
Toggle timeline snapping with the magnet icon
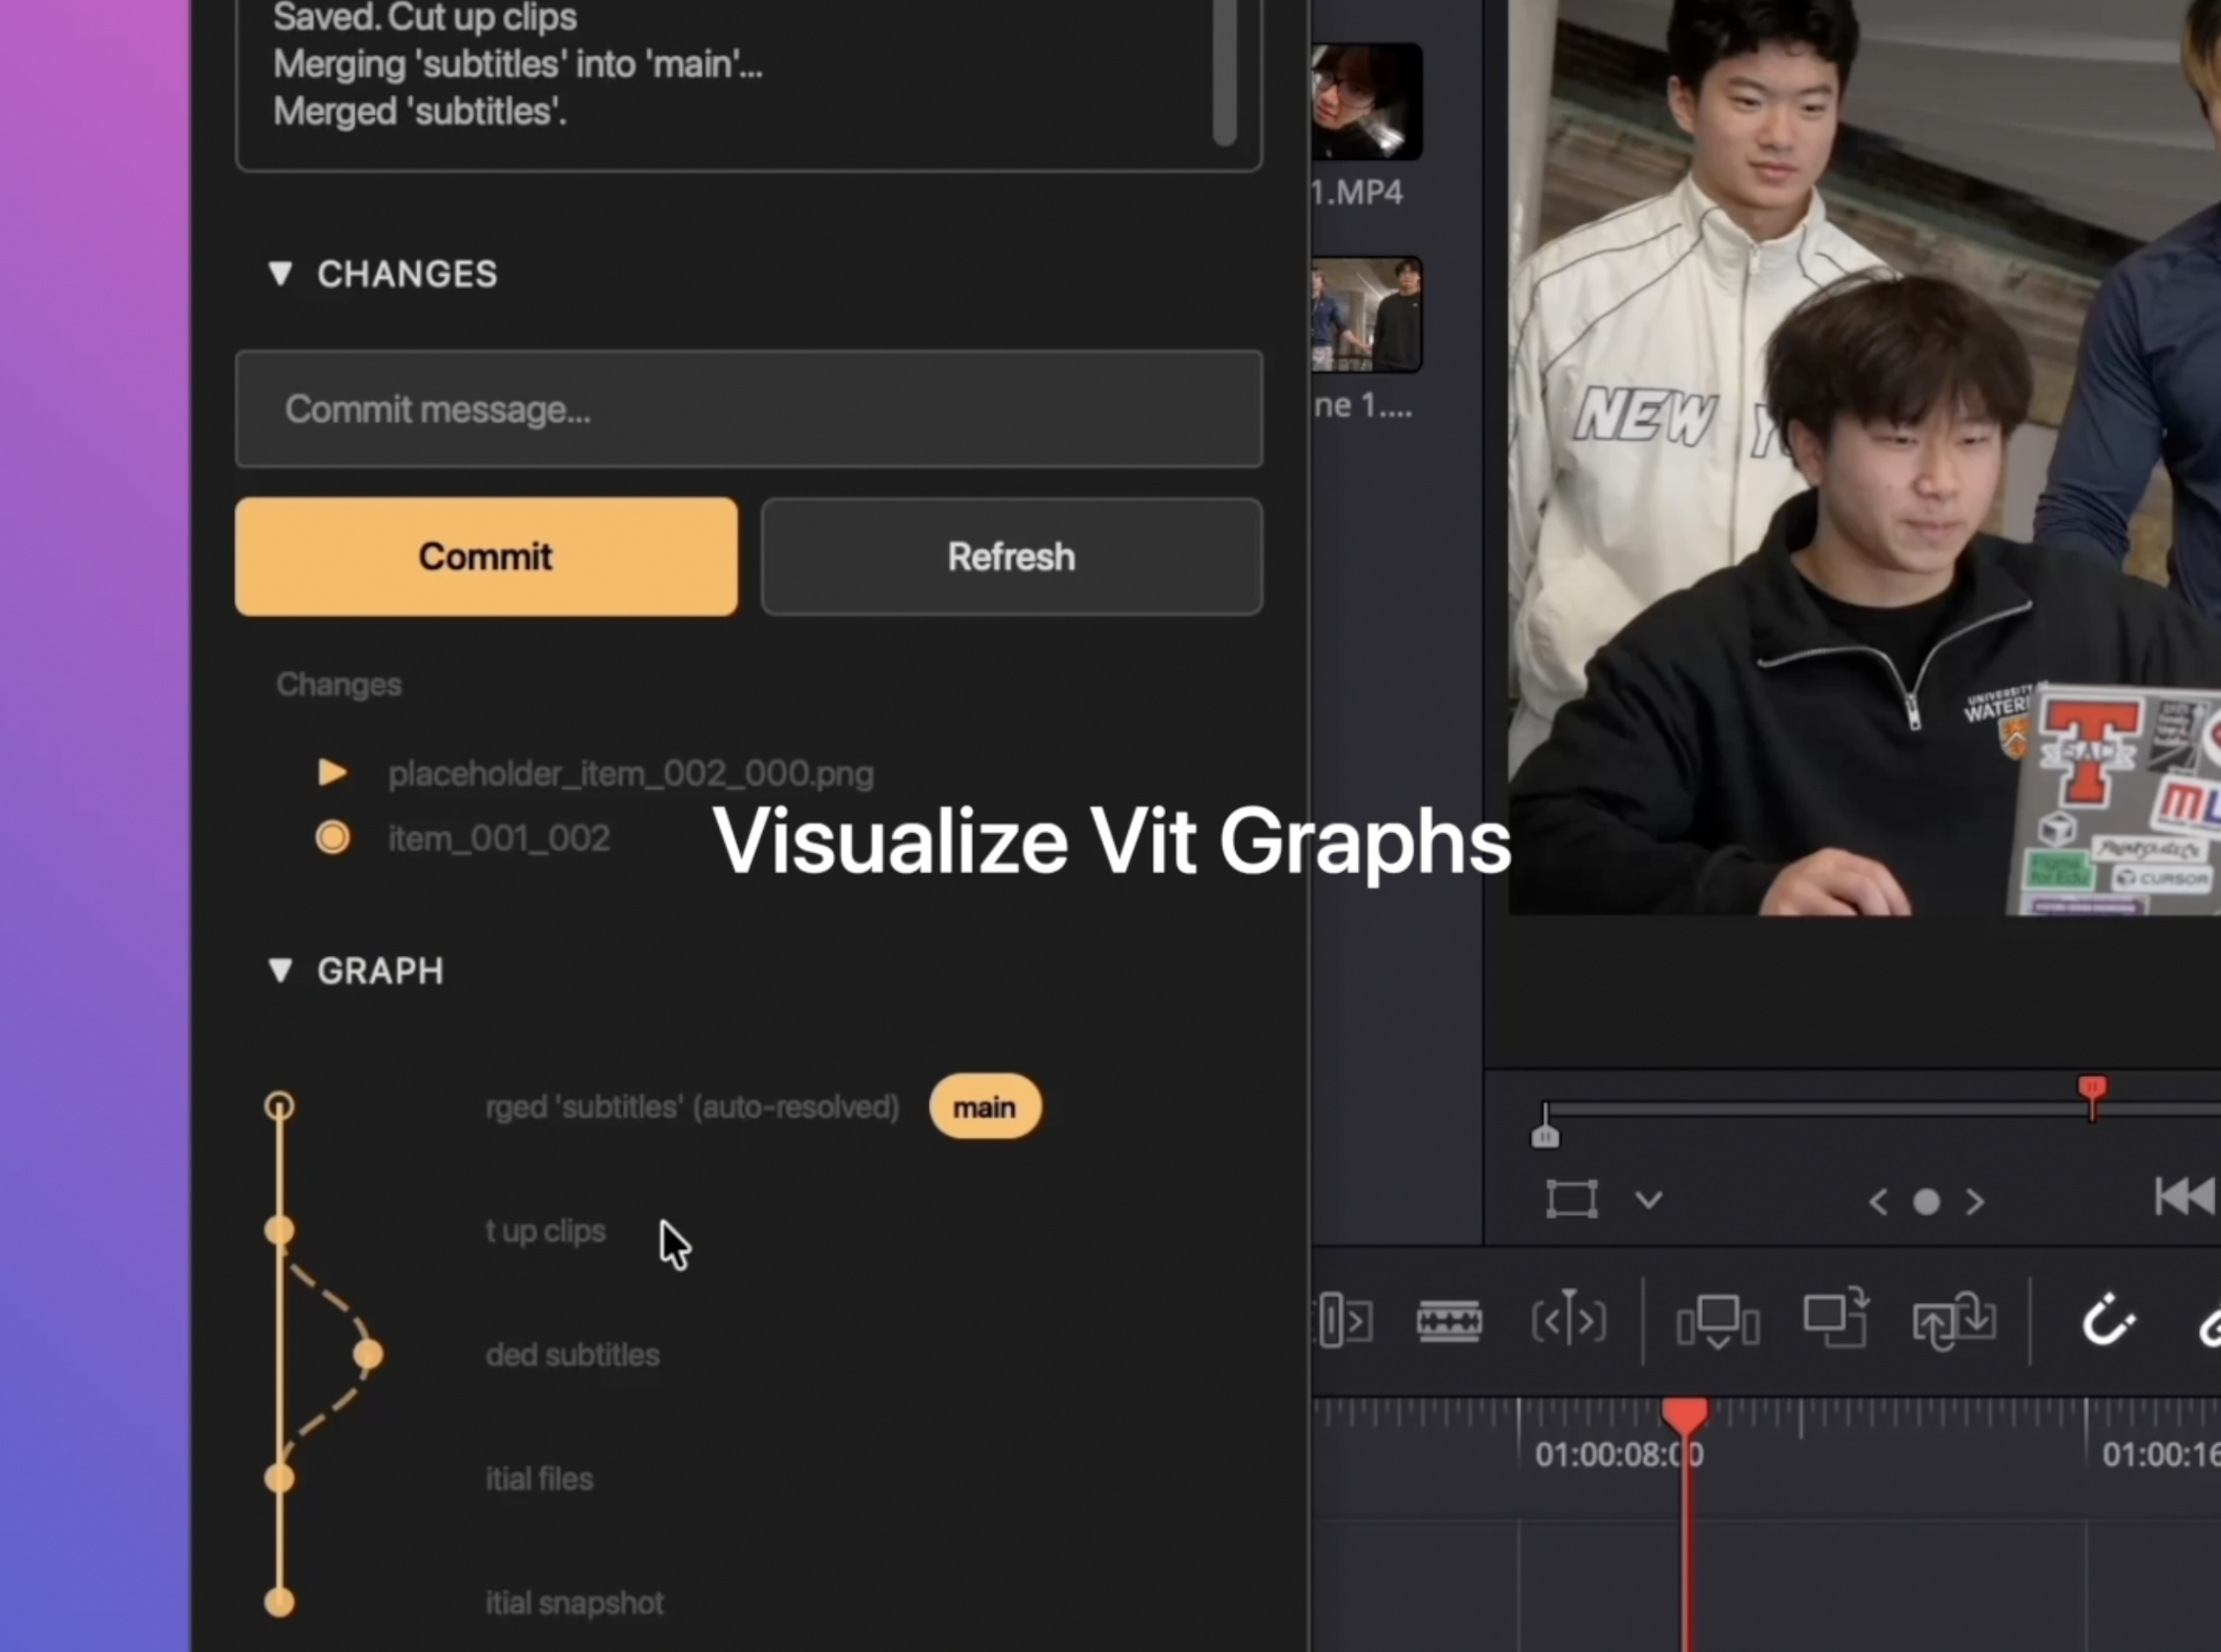click(x=2110, y=1320)
